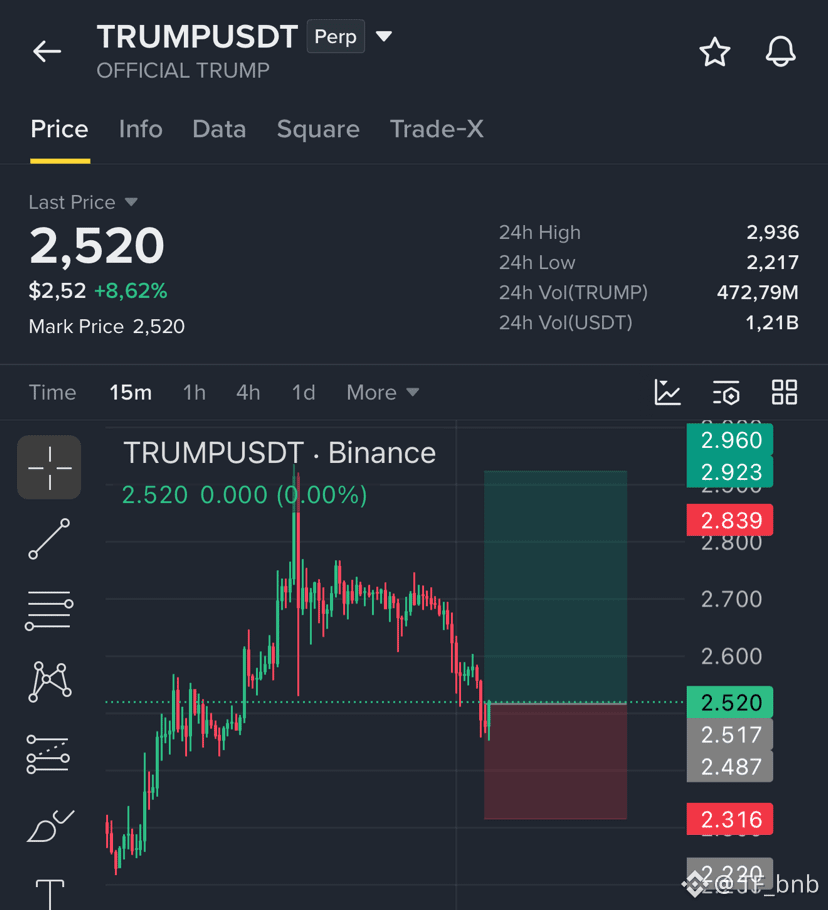Select the trend line drawing tool
The height and width of the screenshot is (910, 828).
(x=49, y=539)
